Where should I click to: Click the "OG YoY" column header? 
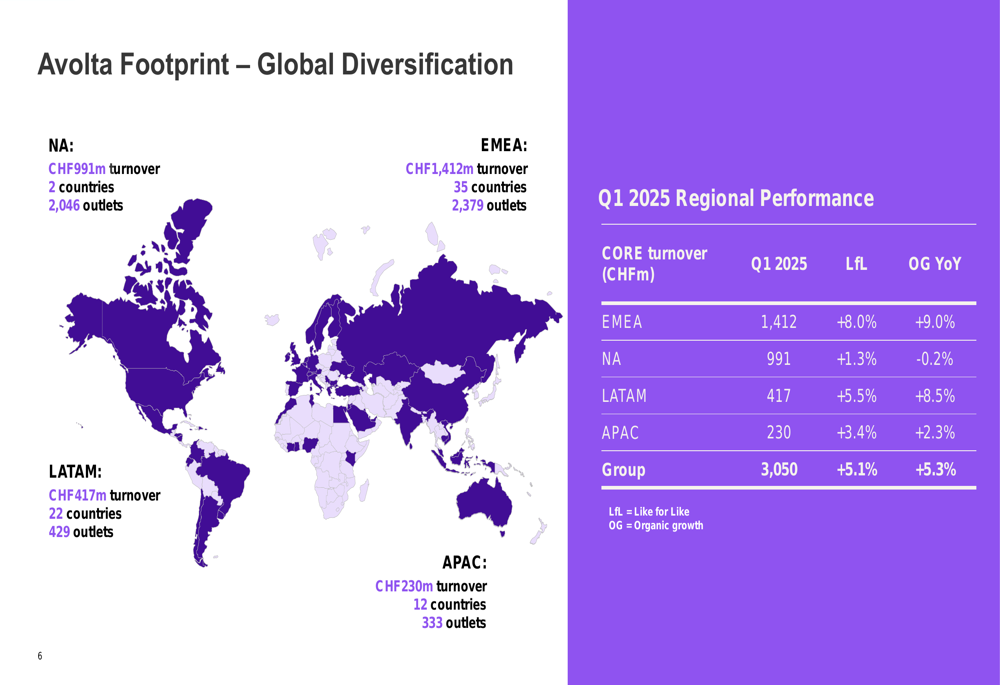(x=934, y=264)
